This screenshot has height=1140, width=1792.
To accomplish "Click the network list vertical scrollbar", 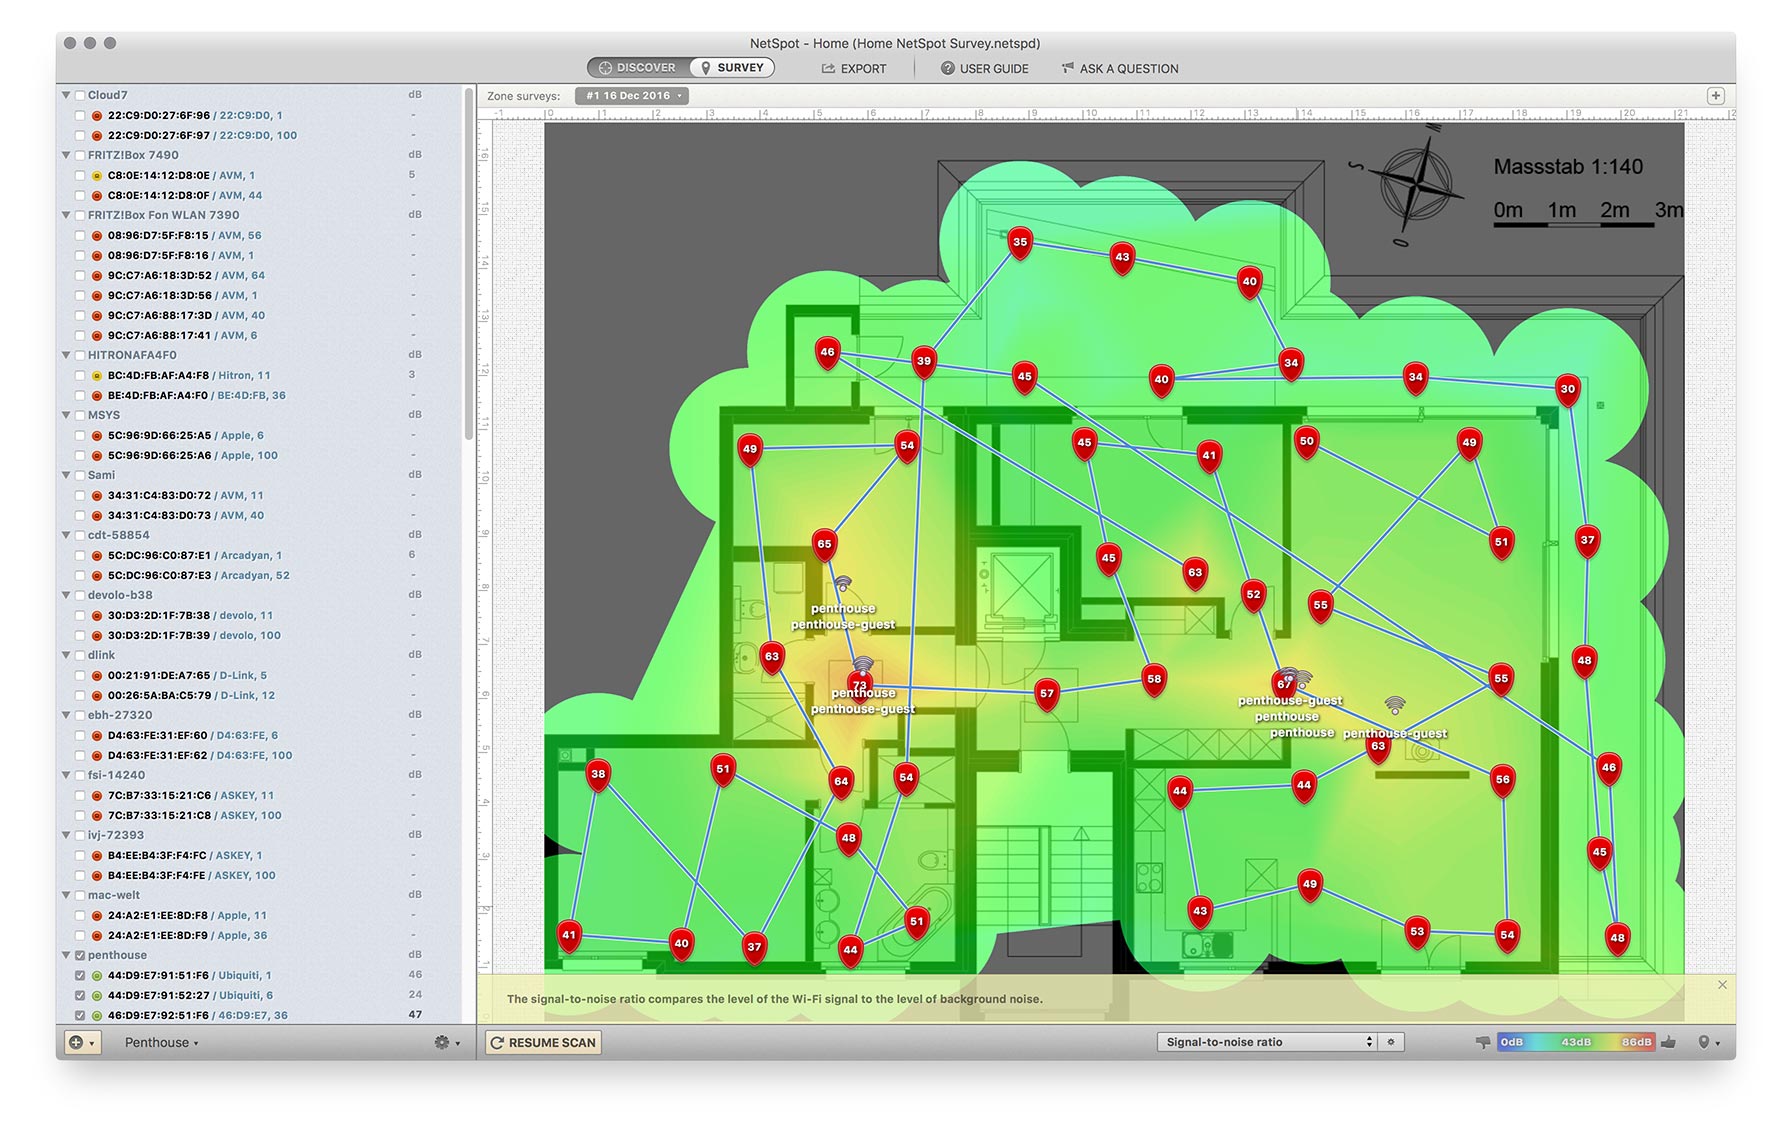I will click(468, 265).
